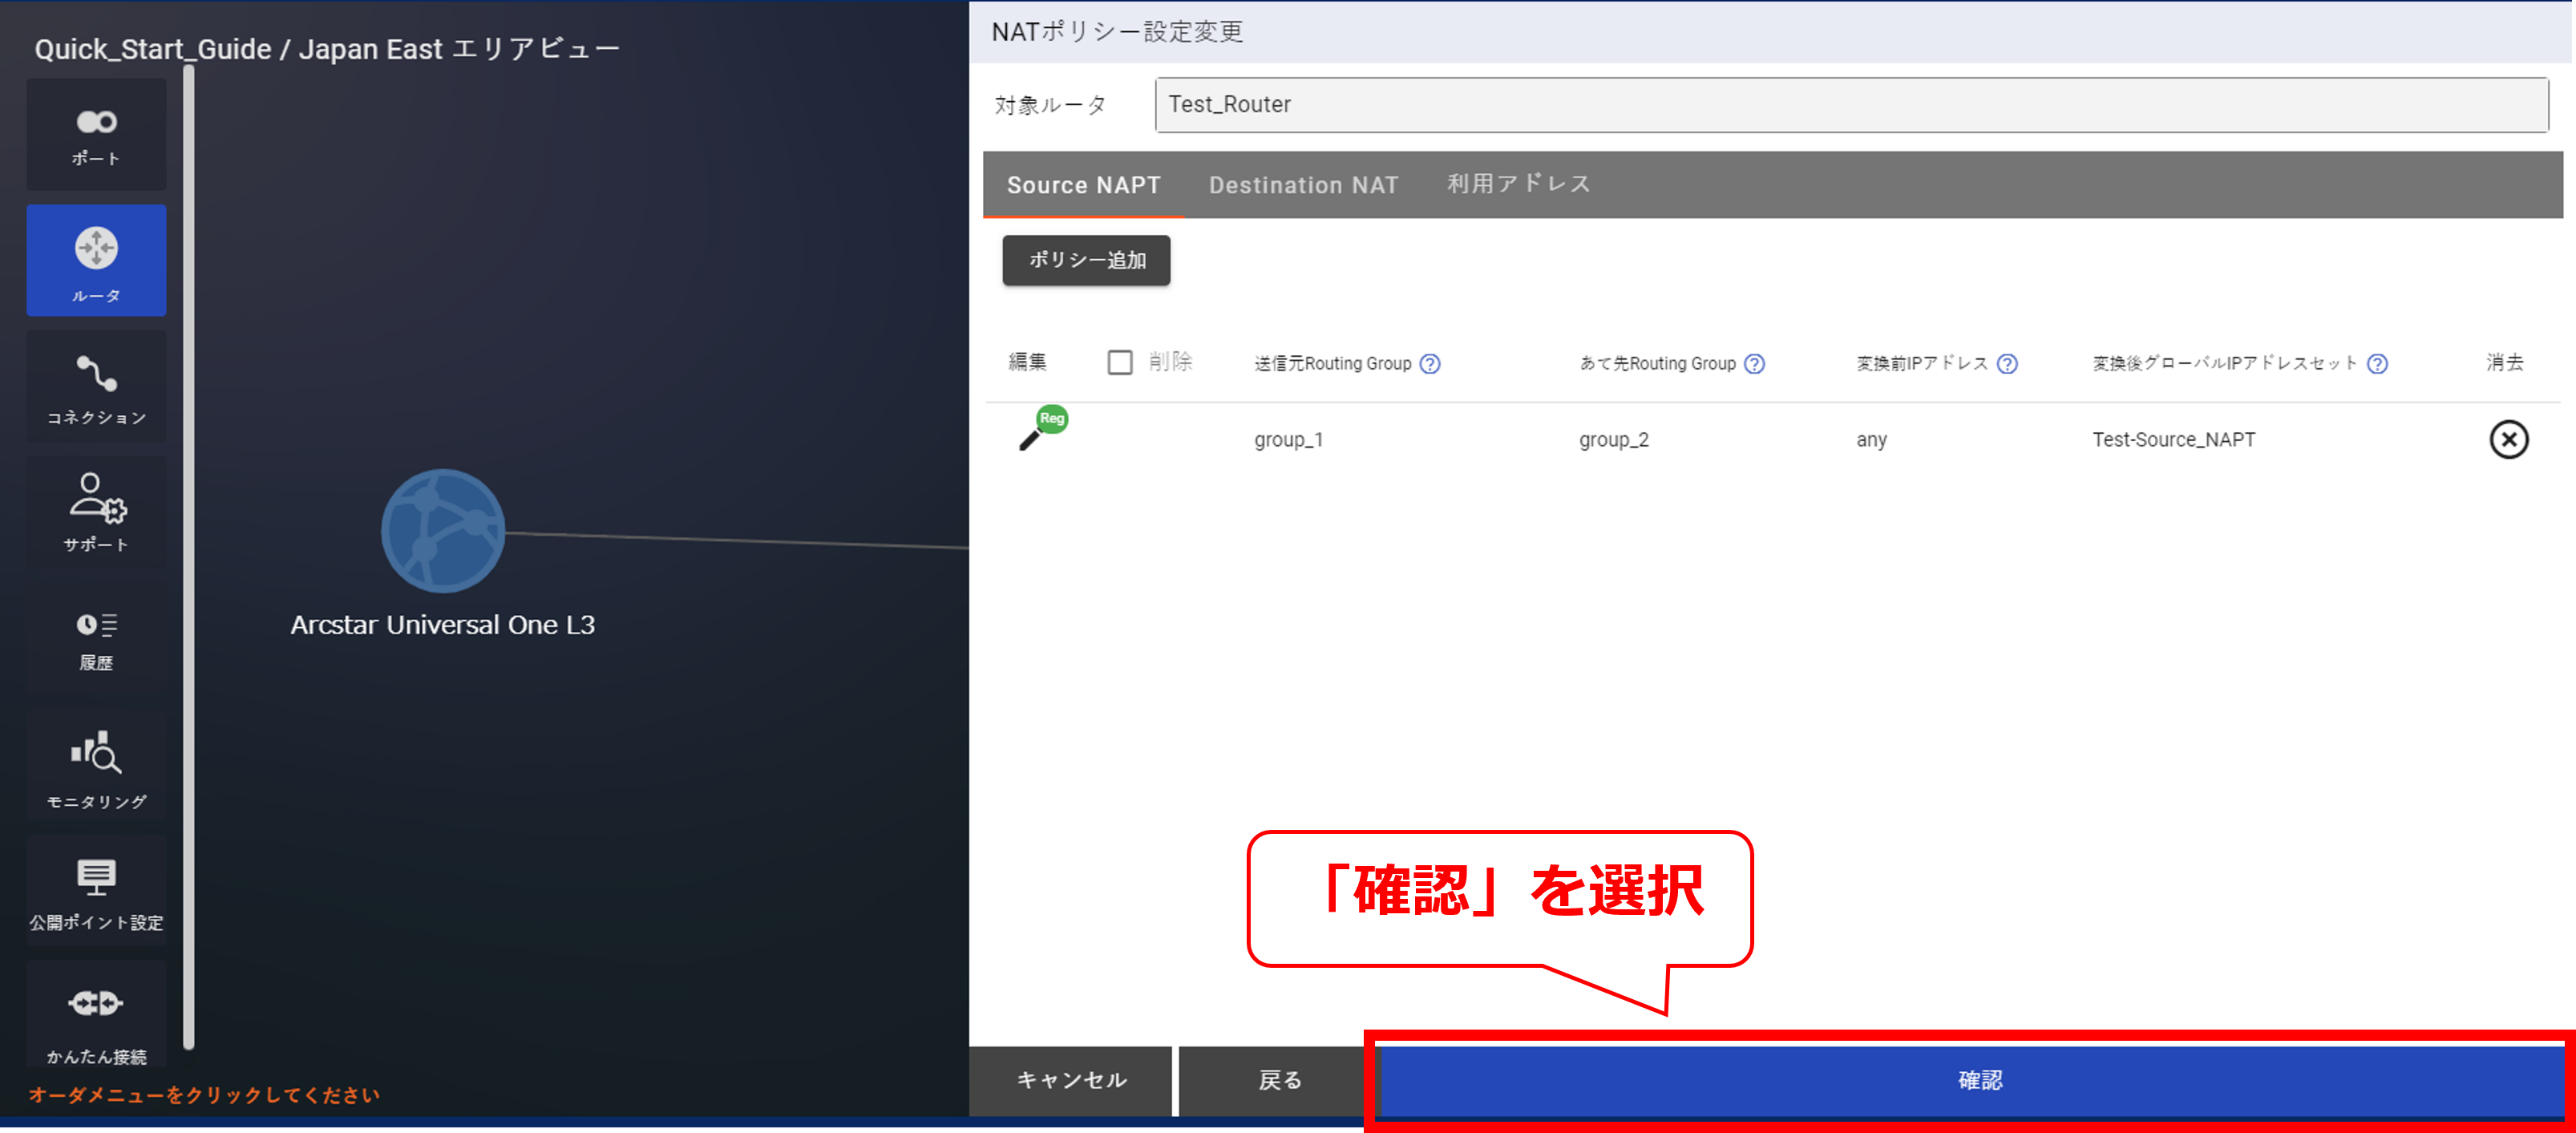The width and height of the screenshot is (2576, 1133).
Task: Open 公開ポイント設定 sidebar icon
Action: (x=96, y=892)
